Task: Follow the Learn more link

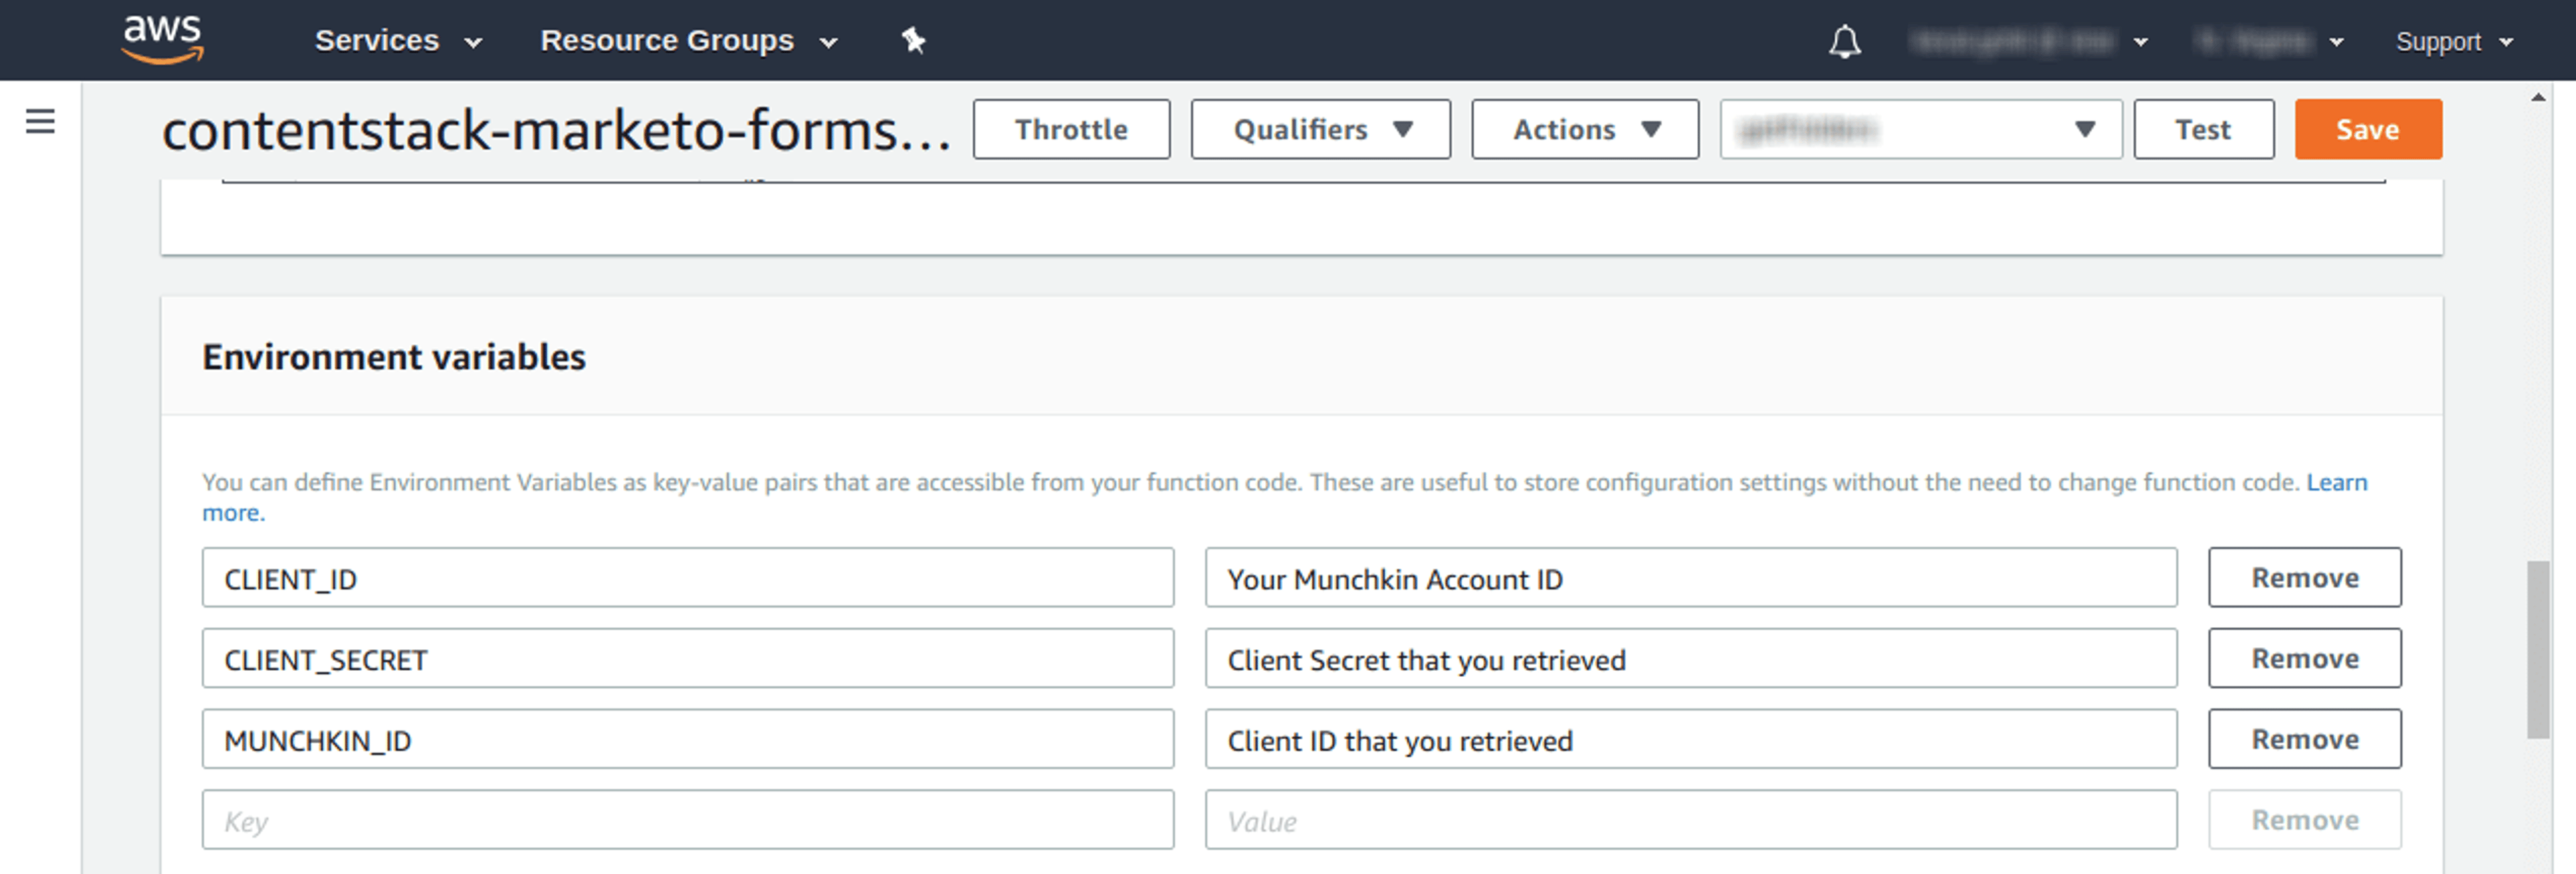Action: 2336,483
